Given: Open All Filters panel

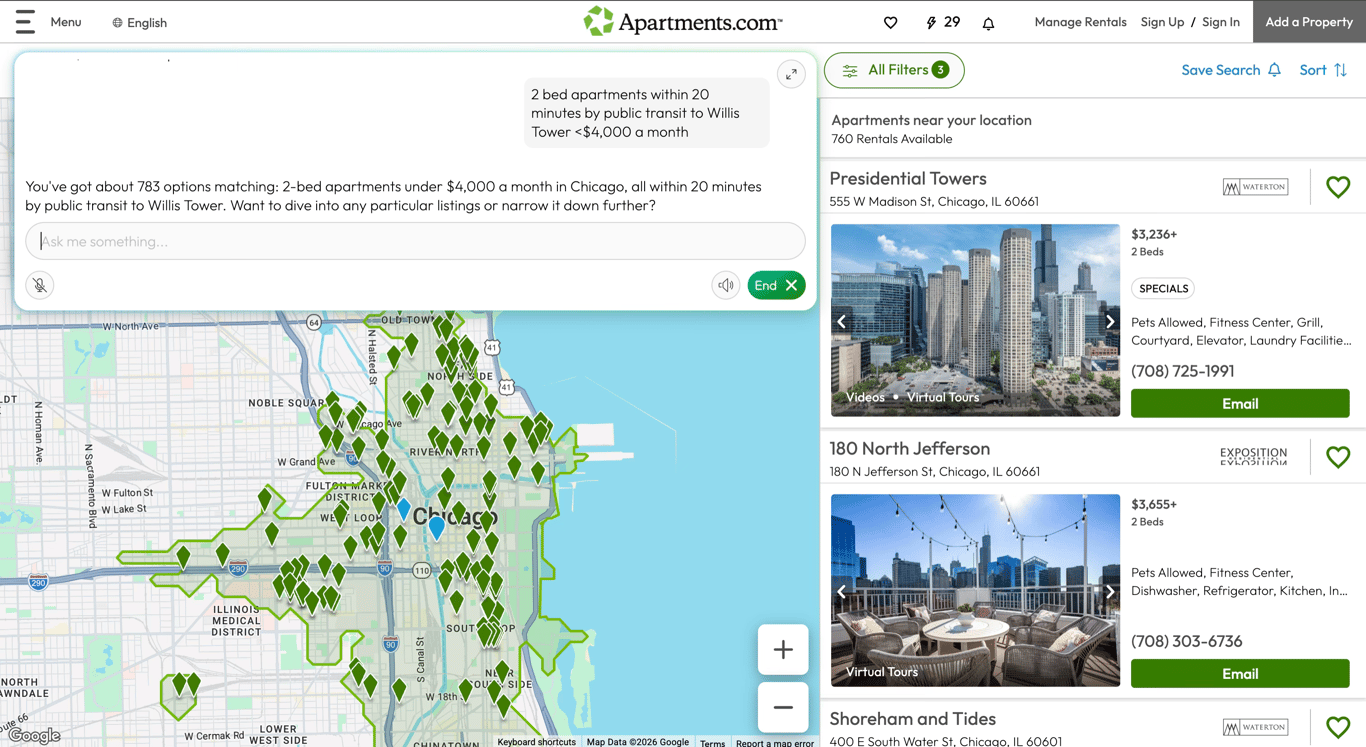Looking at the screenshot, I should [x=894, y=70].
